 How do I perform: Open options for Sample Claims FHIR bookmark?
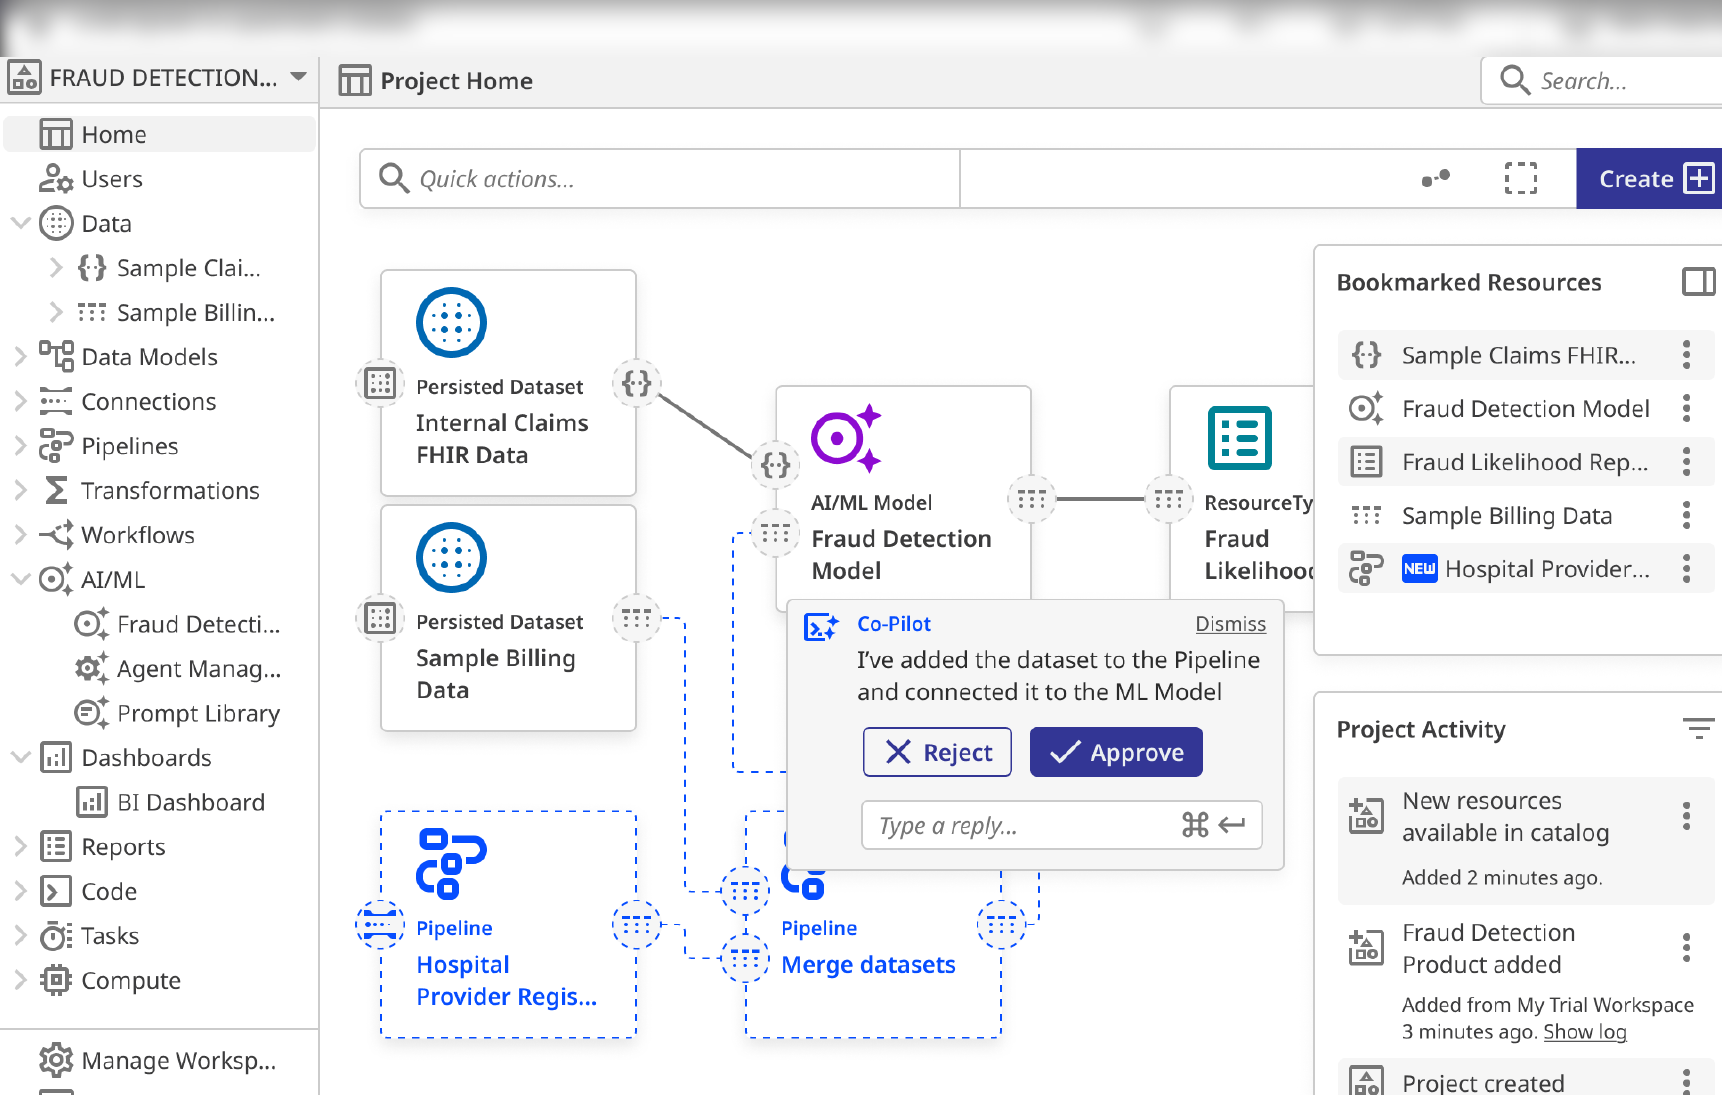coord(1687,354)
